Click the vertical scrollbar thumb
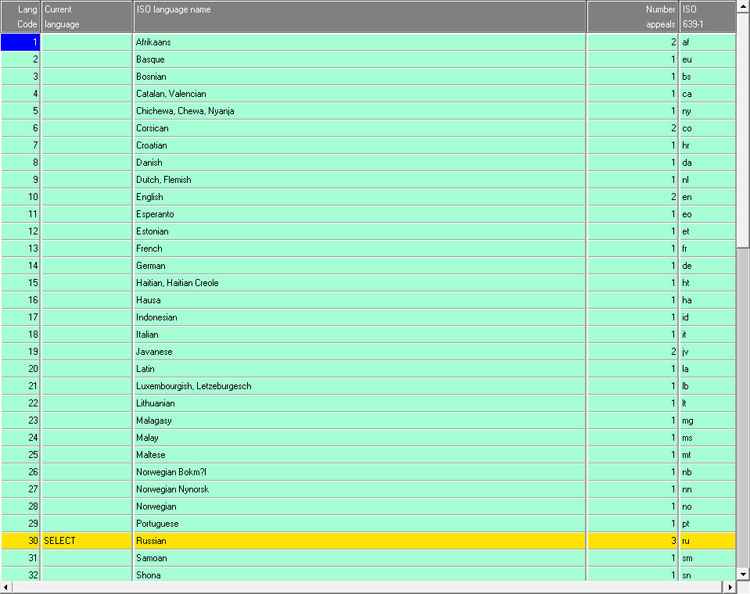The image size is (750, 594). pos(743,130)
